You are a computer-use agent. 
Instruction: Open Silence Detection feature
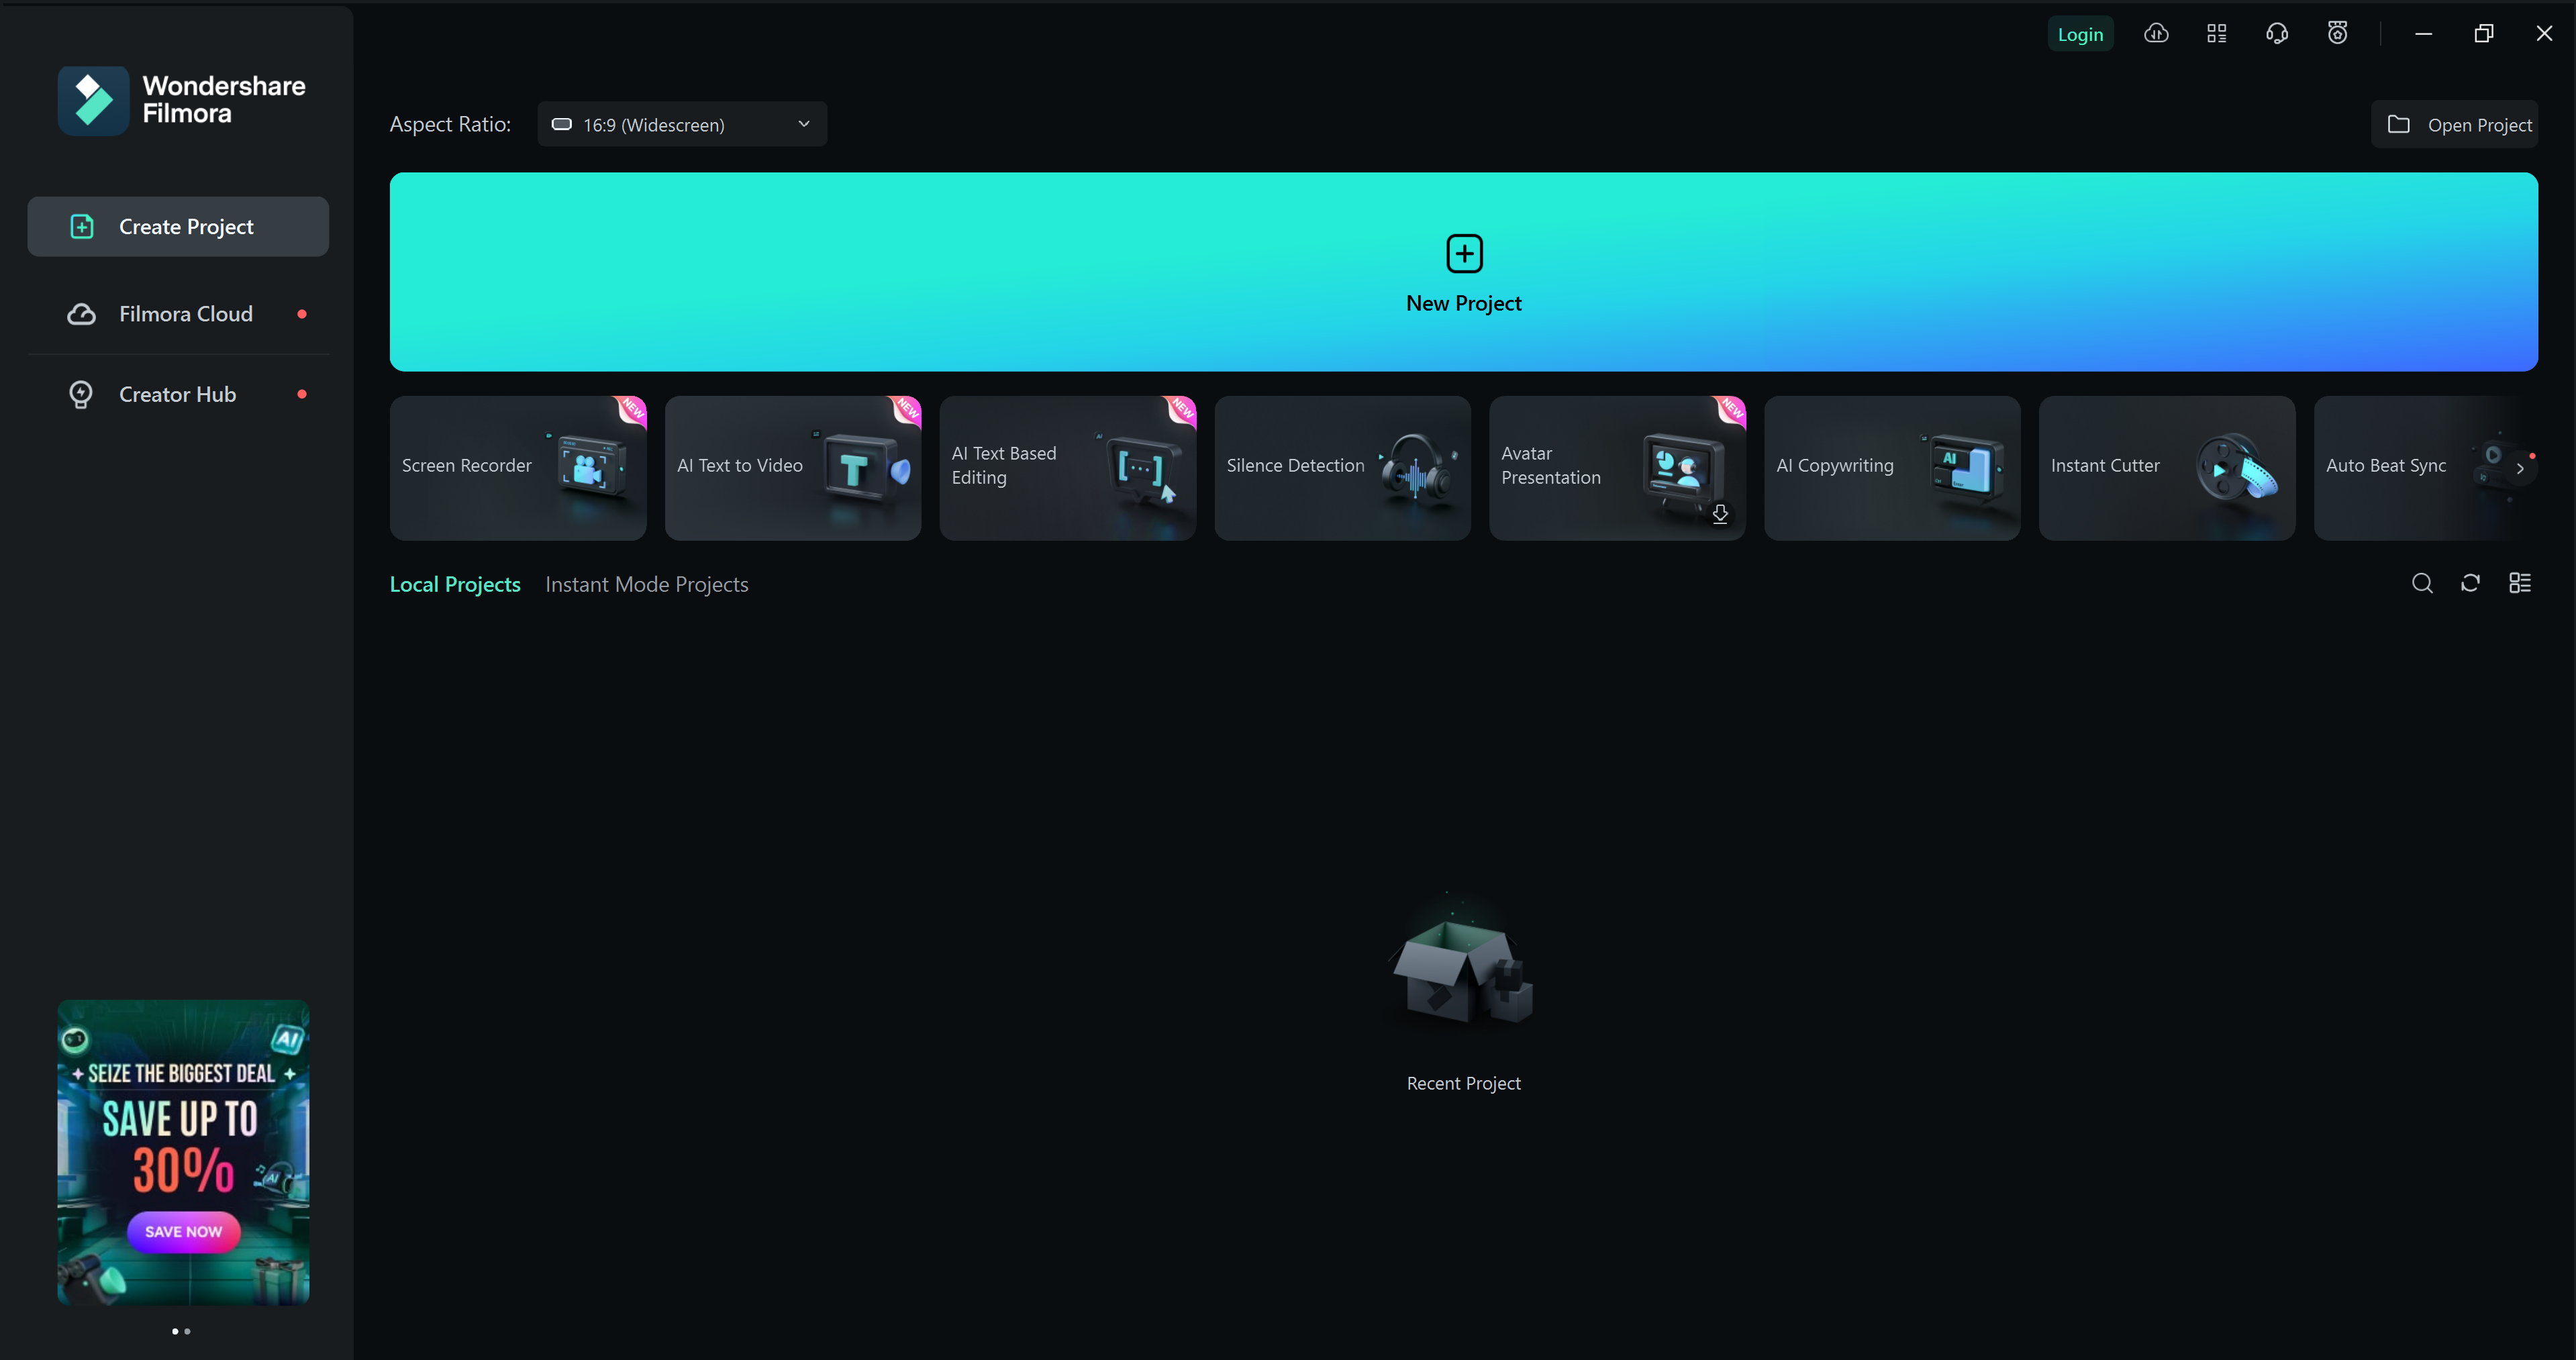pyautogui.click(x=1341, y=467)
